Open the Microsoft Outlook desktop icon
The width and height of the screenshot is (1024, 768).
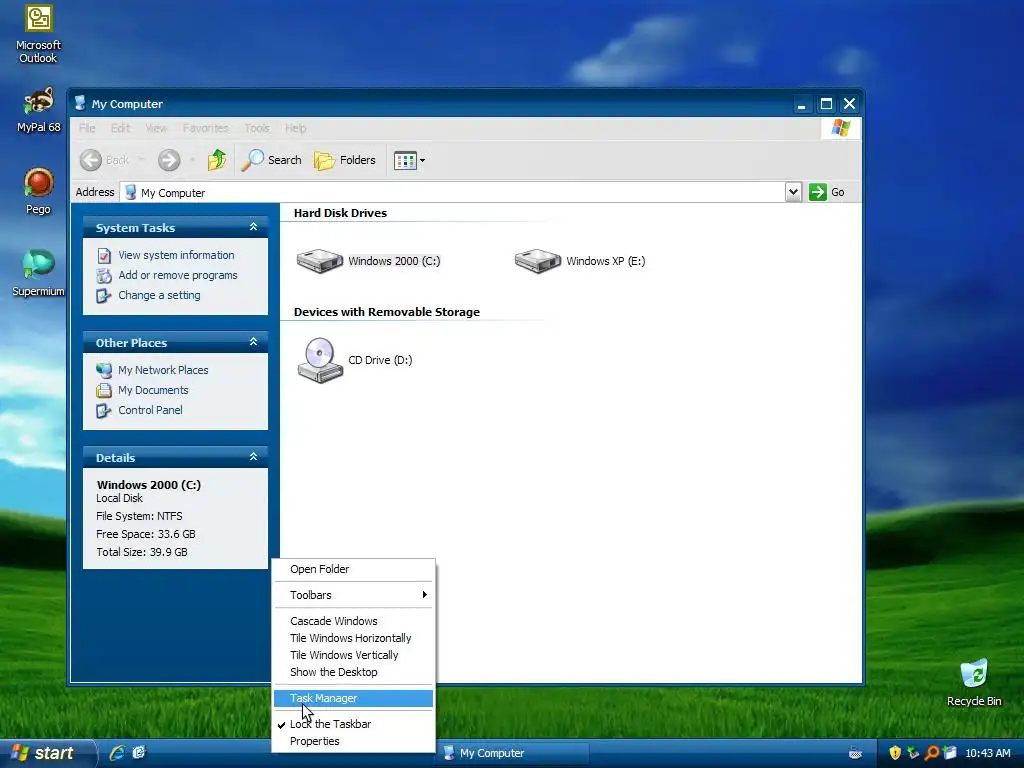coord(39,35)
